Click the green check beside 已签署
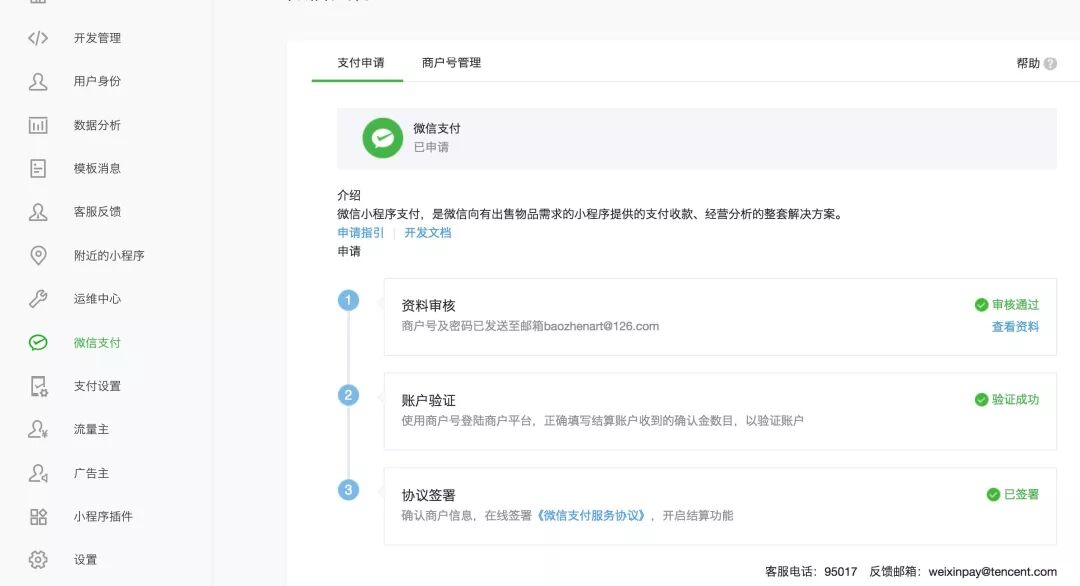Screen dimensions: 1080x586 point(993,494)
